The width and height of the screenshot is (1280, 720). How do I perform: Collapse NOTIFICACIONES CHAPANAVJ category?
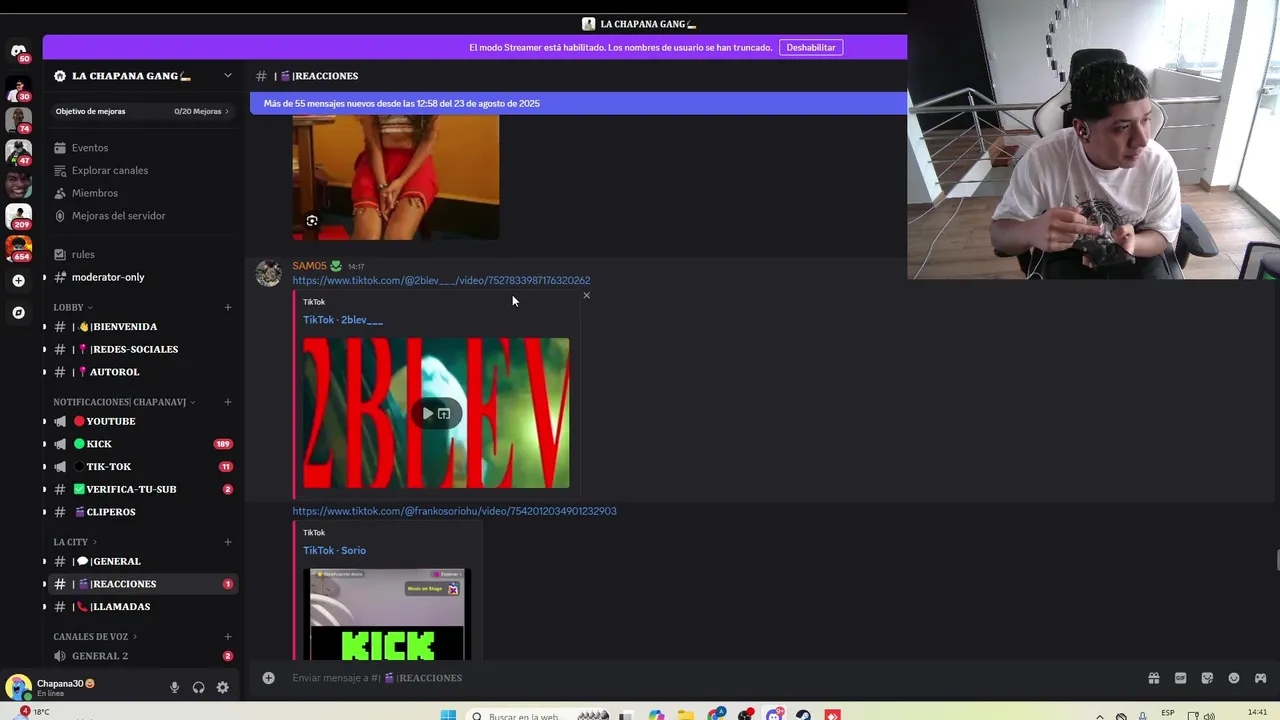124,402
